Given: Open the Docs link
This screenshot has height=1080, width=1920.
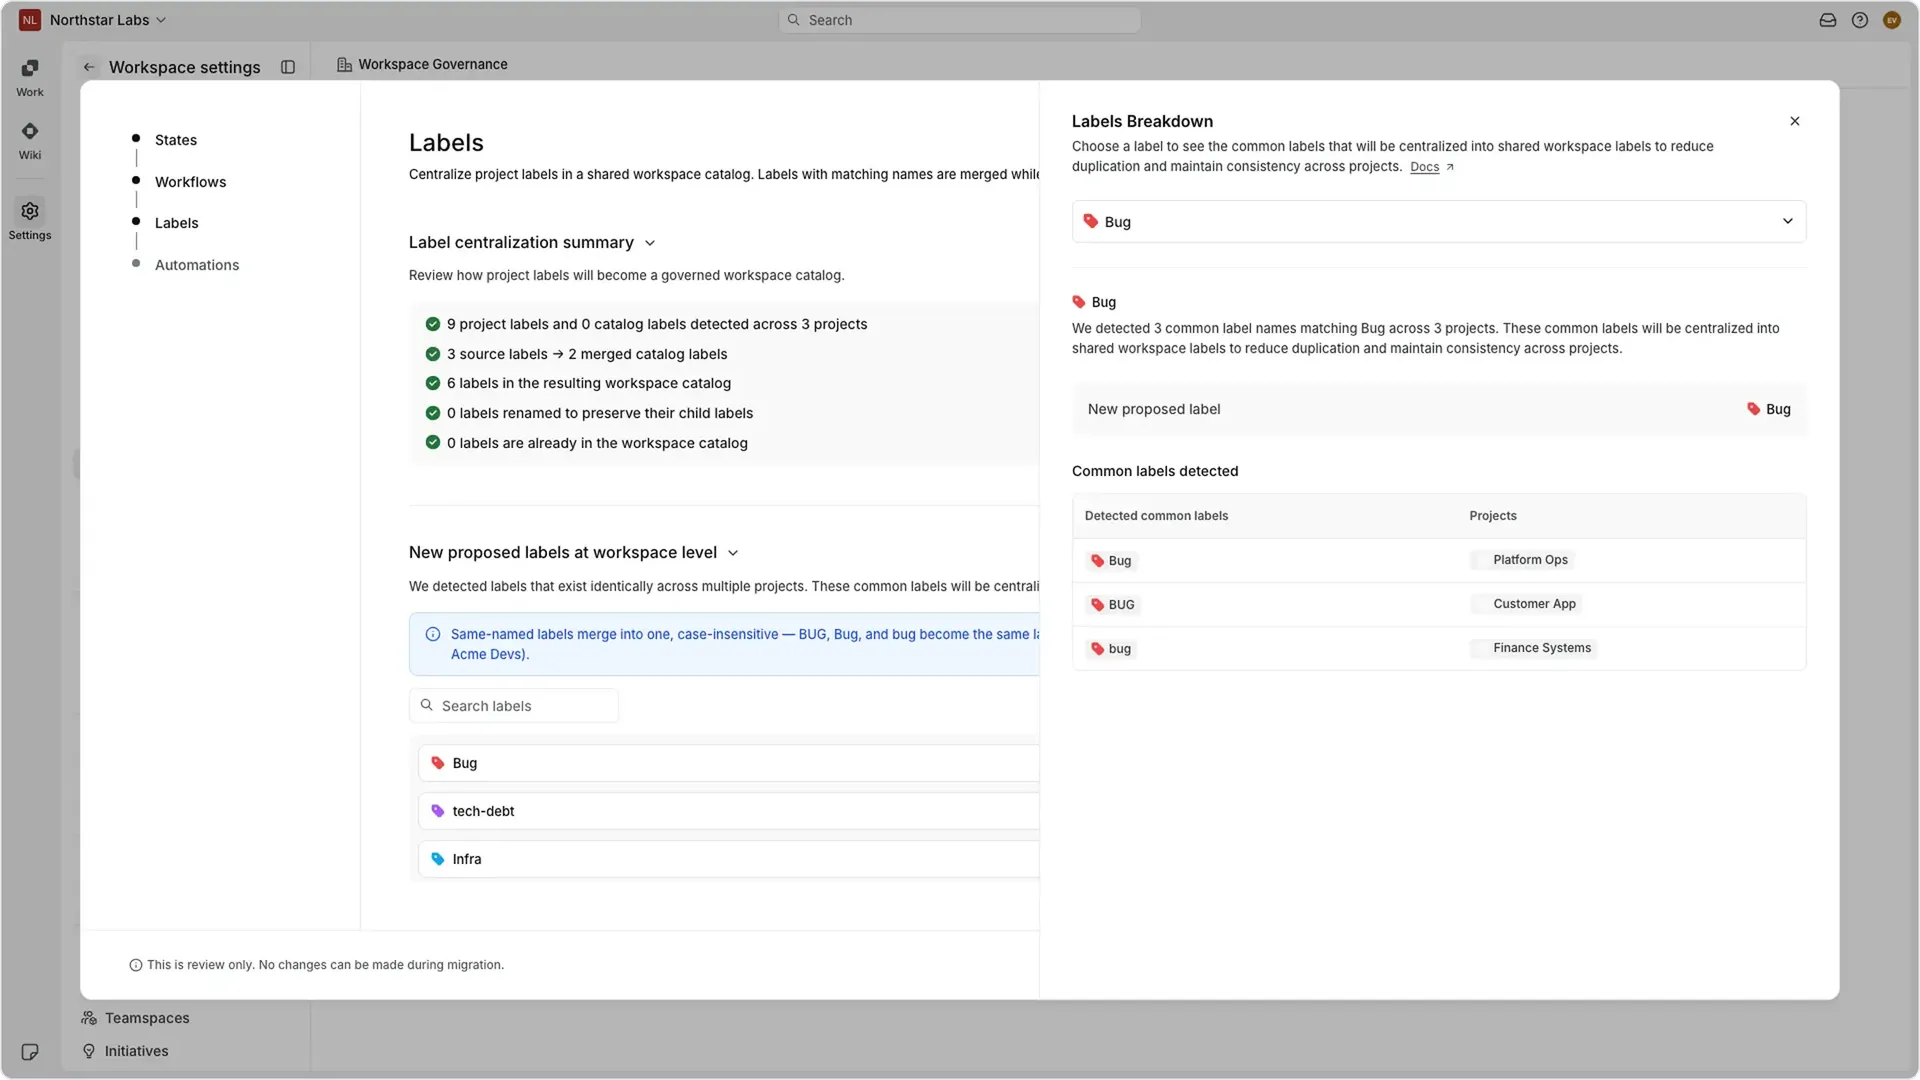Looking at the screenshot, I should pos(1424,167).
